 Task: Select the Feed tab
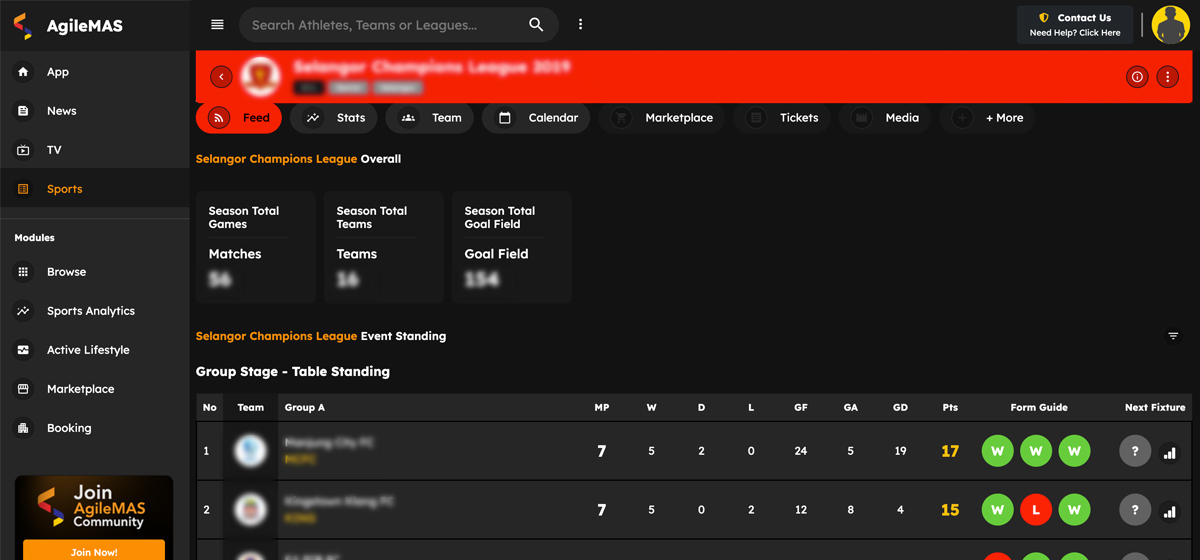(239, 118)
